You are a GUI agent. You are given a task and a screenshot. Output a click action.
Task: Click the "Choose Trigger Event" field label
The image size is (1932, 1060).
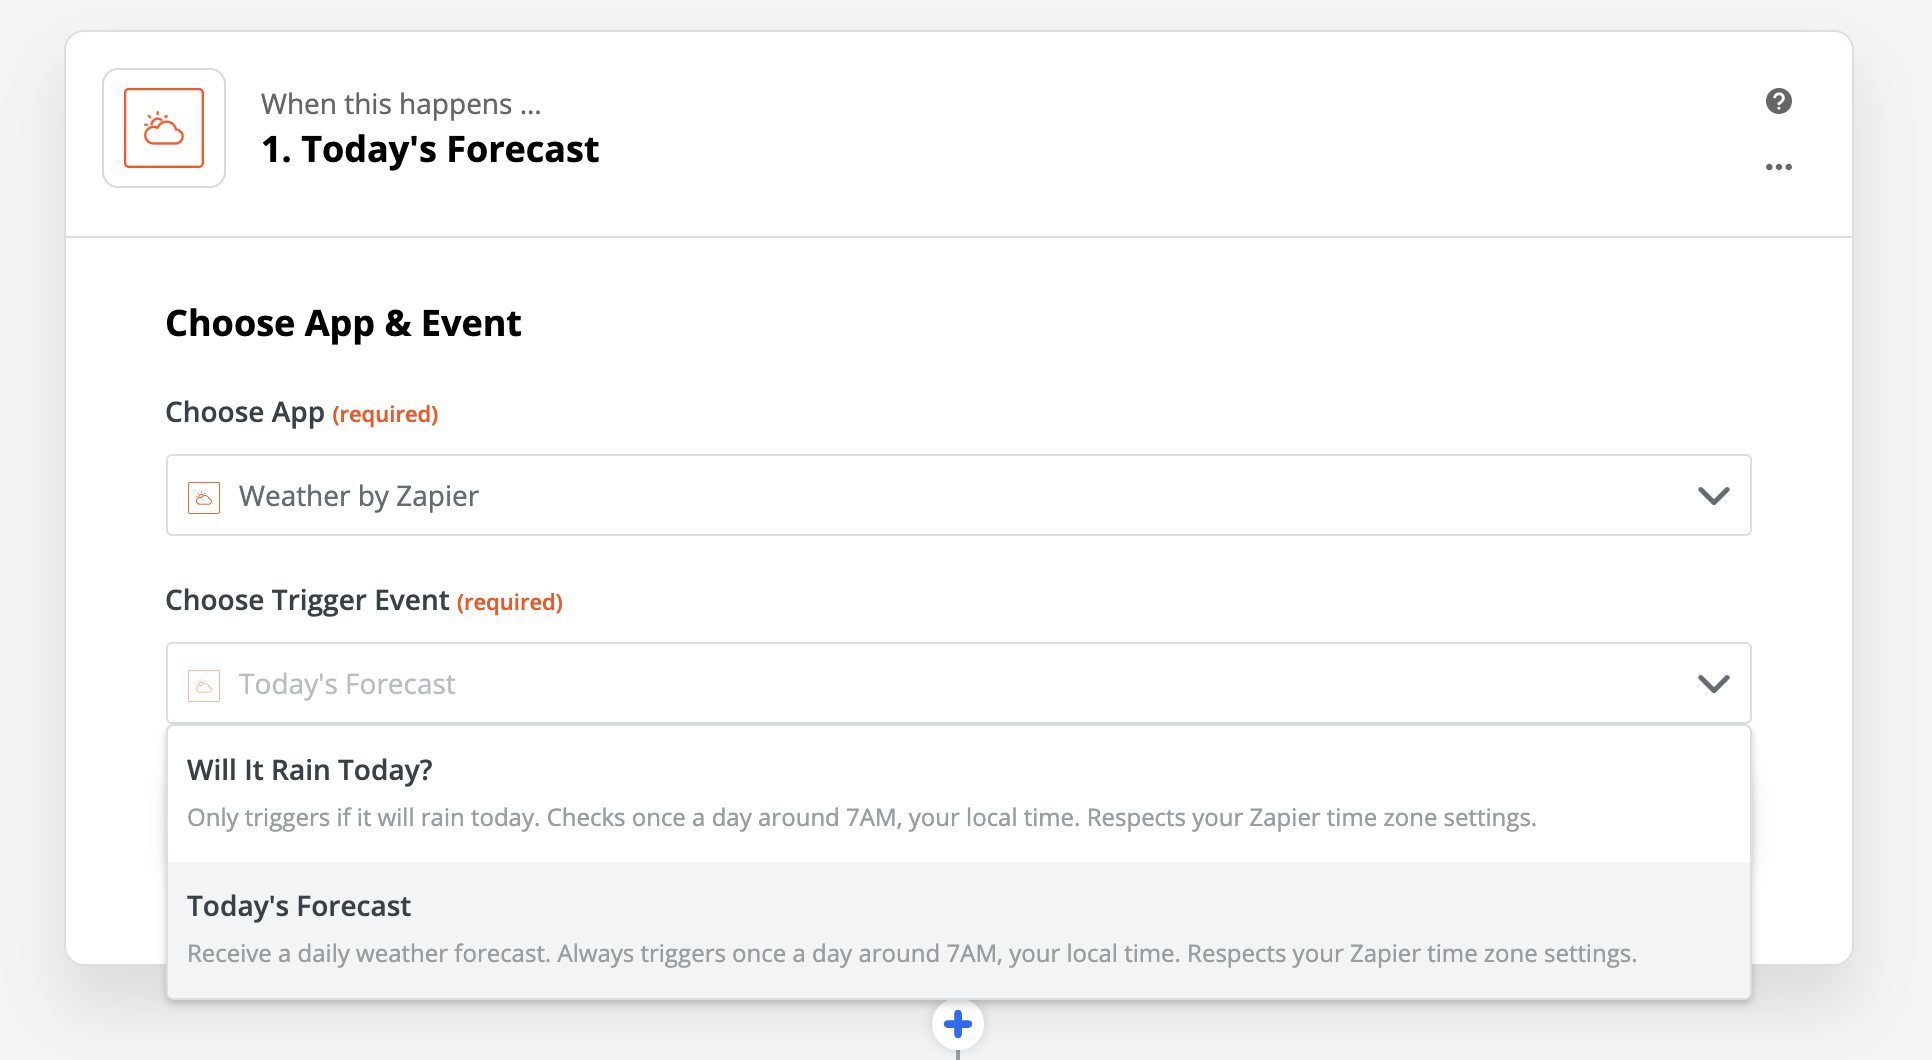click(x=307, y=600)
